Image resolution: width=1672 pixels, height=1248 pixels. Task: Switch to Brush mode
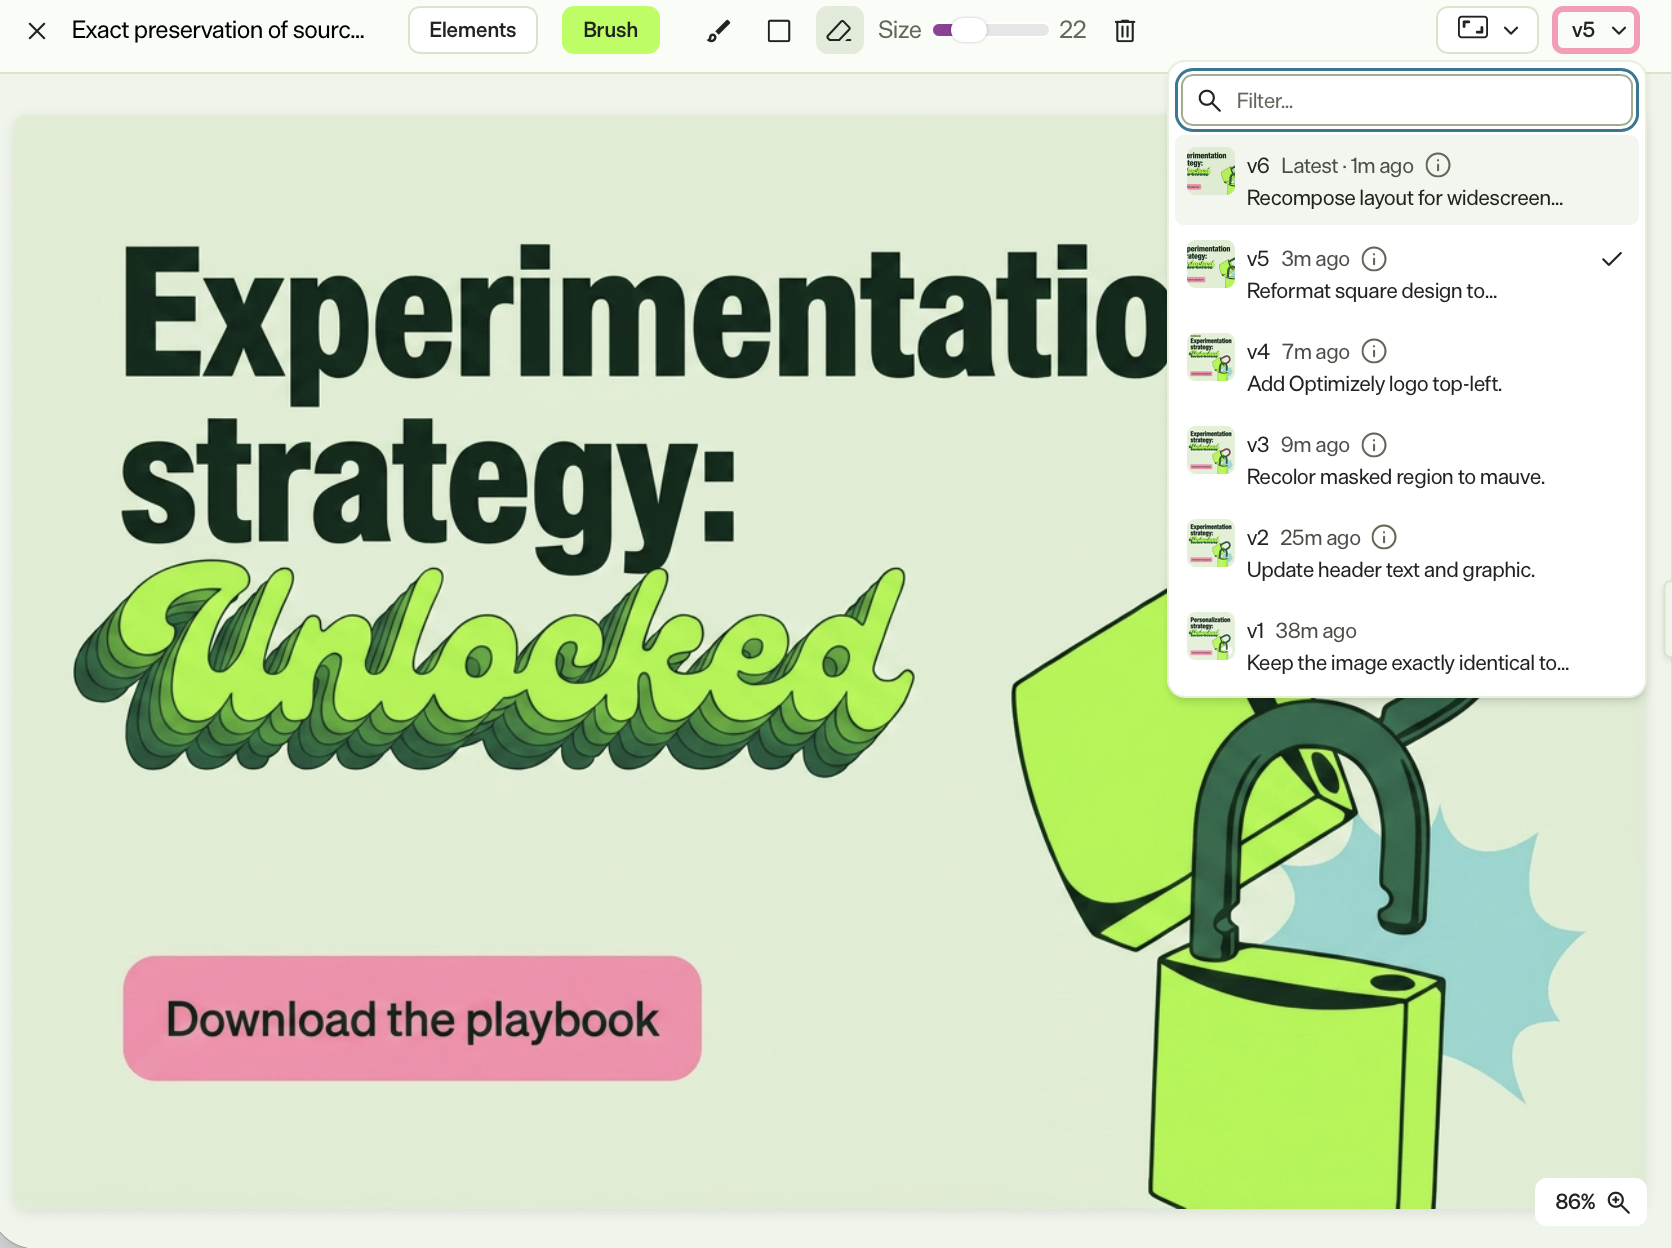(x=611, y=30)
